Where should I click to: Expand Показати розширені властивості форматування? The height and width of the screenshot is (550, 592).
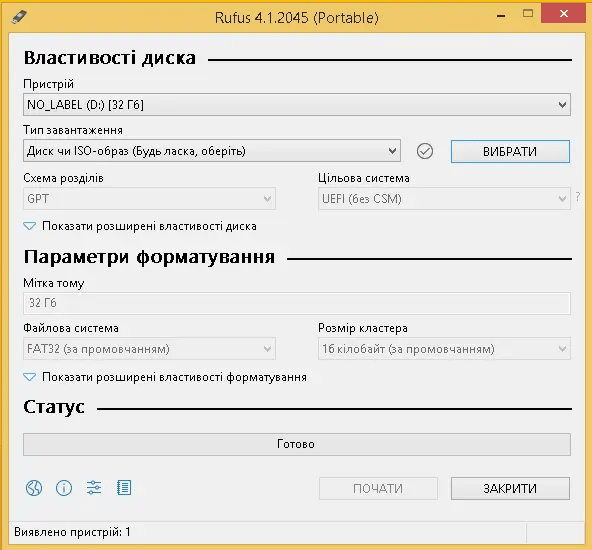point(165,377)
